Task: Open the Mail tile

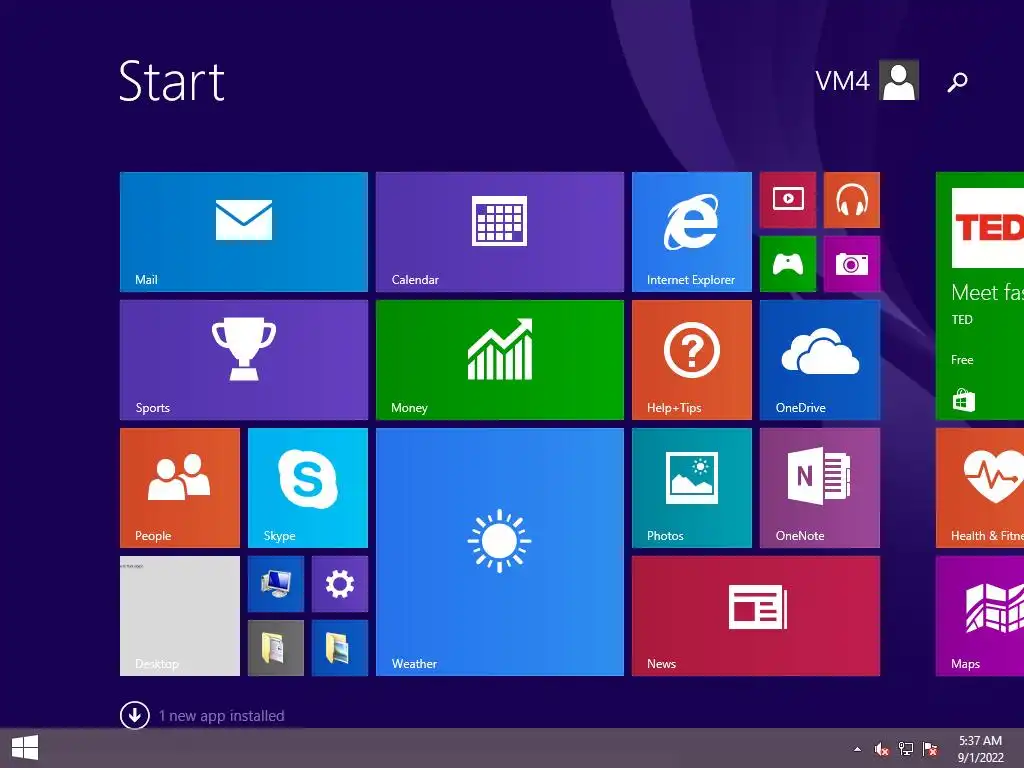Action: (244, 232)
